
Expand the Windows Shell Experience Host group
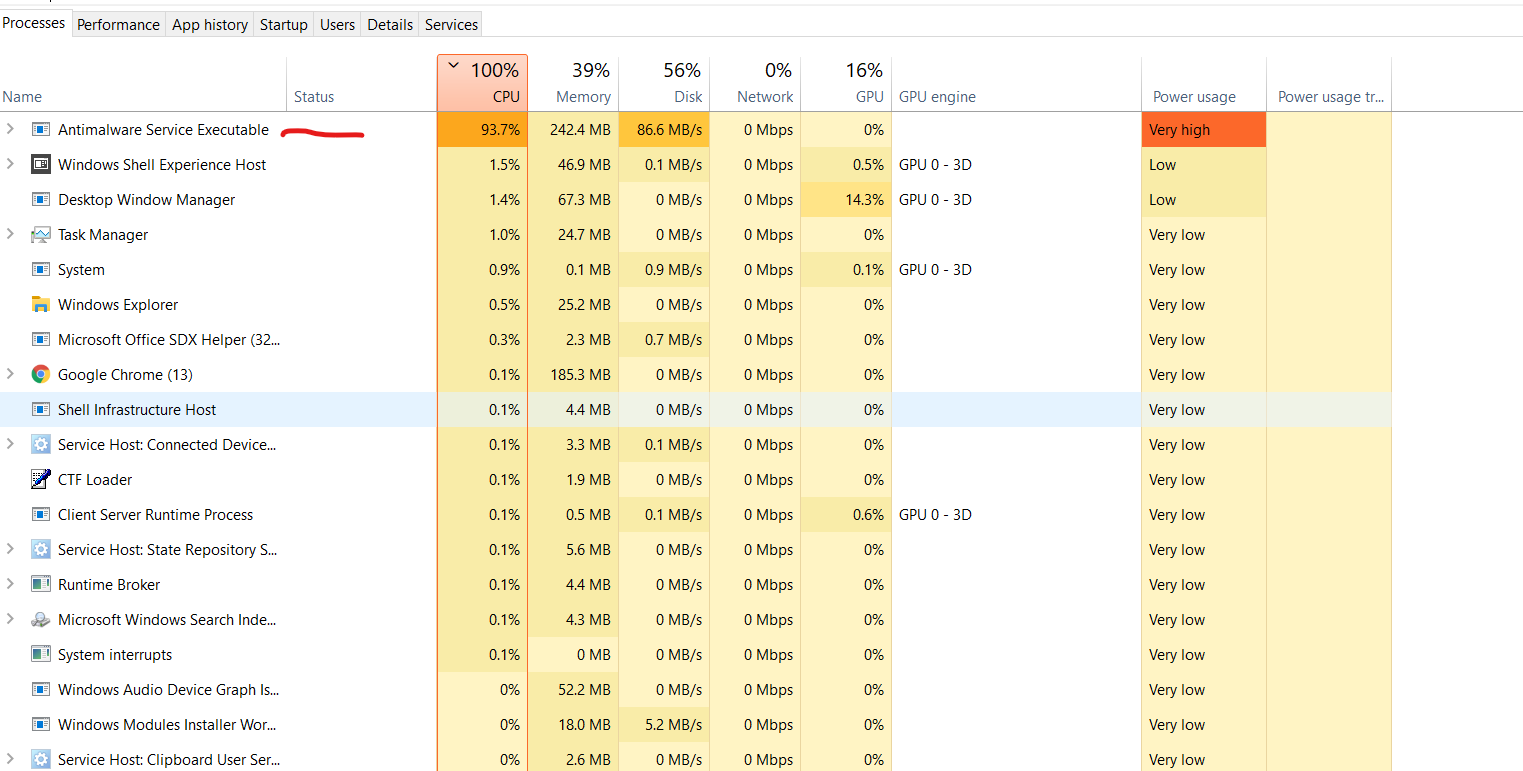[x=10, y=164]
